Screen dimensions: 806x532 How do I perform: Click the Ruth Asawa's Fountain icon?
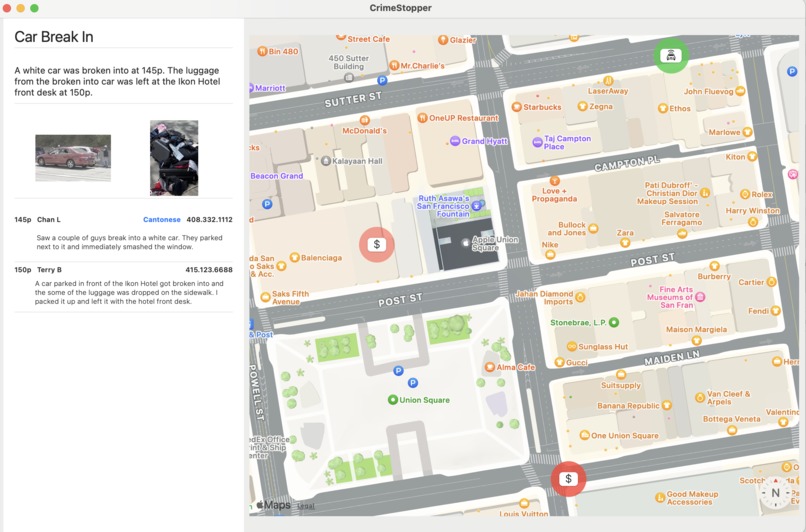tap(476, 206)
